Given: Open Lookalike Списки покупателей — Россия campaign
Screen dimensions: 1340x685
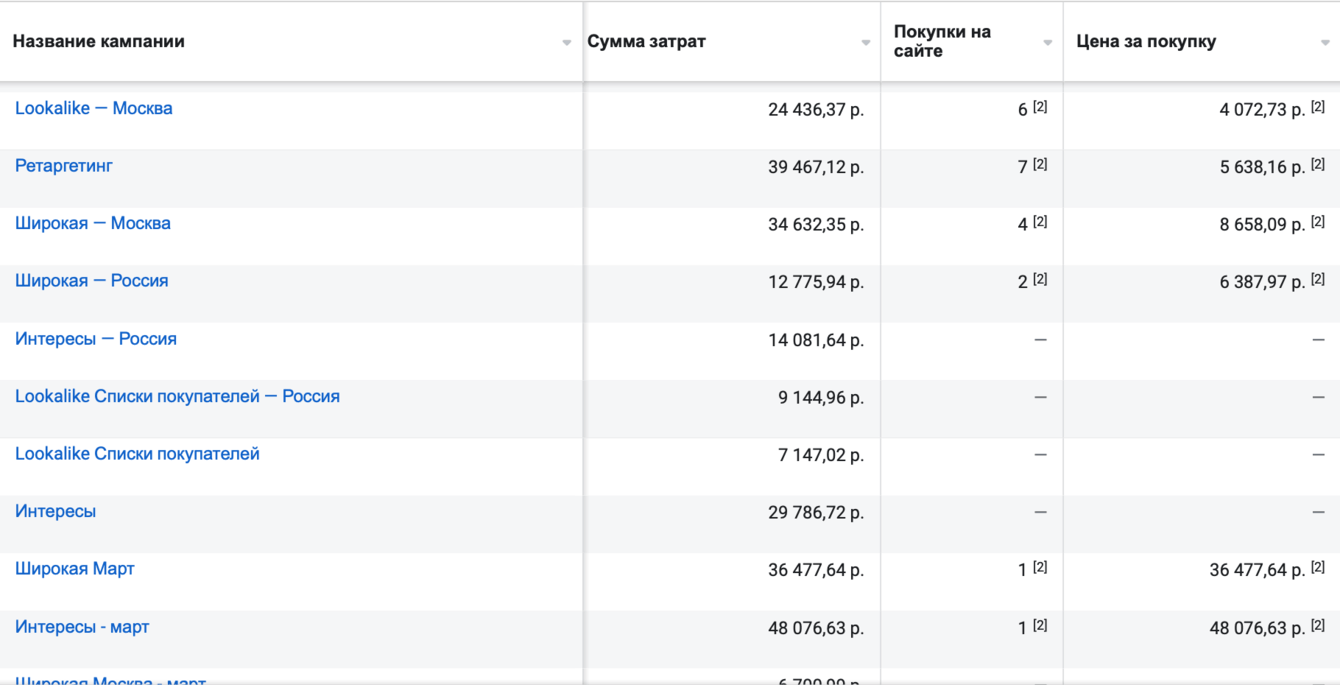Looking at the screenshot, I should point(177,396).
